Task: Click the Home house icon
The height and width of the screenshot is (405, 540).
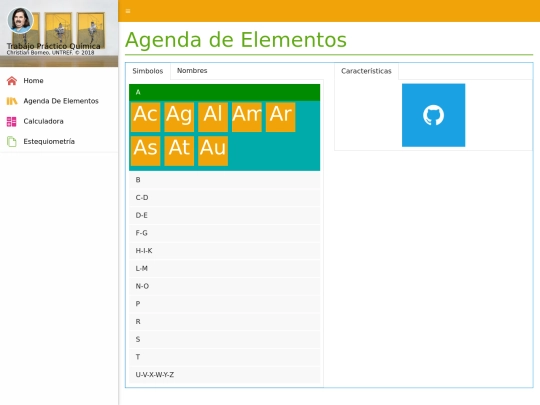Action: 12,81
